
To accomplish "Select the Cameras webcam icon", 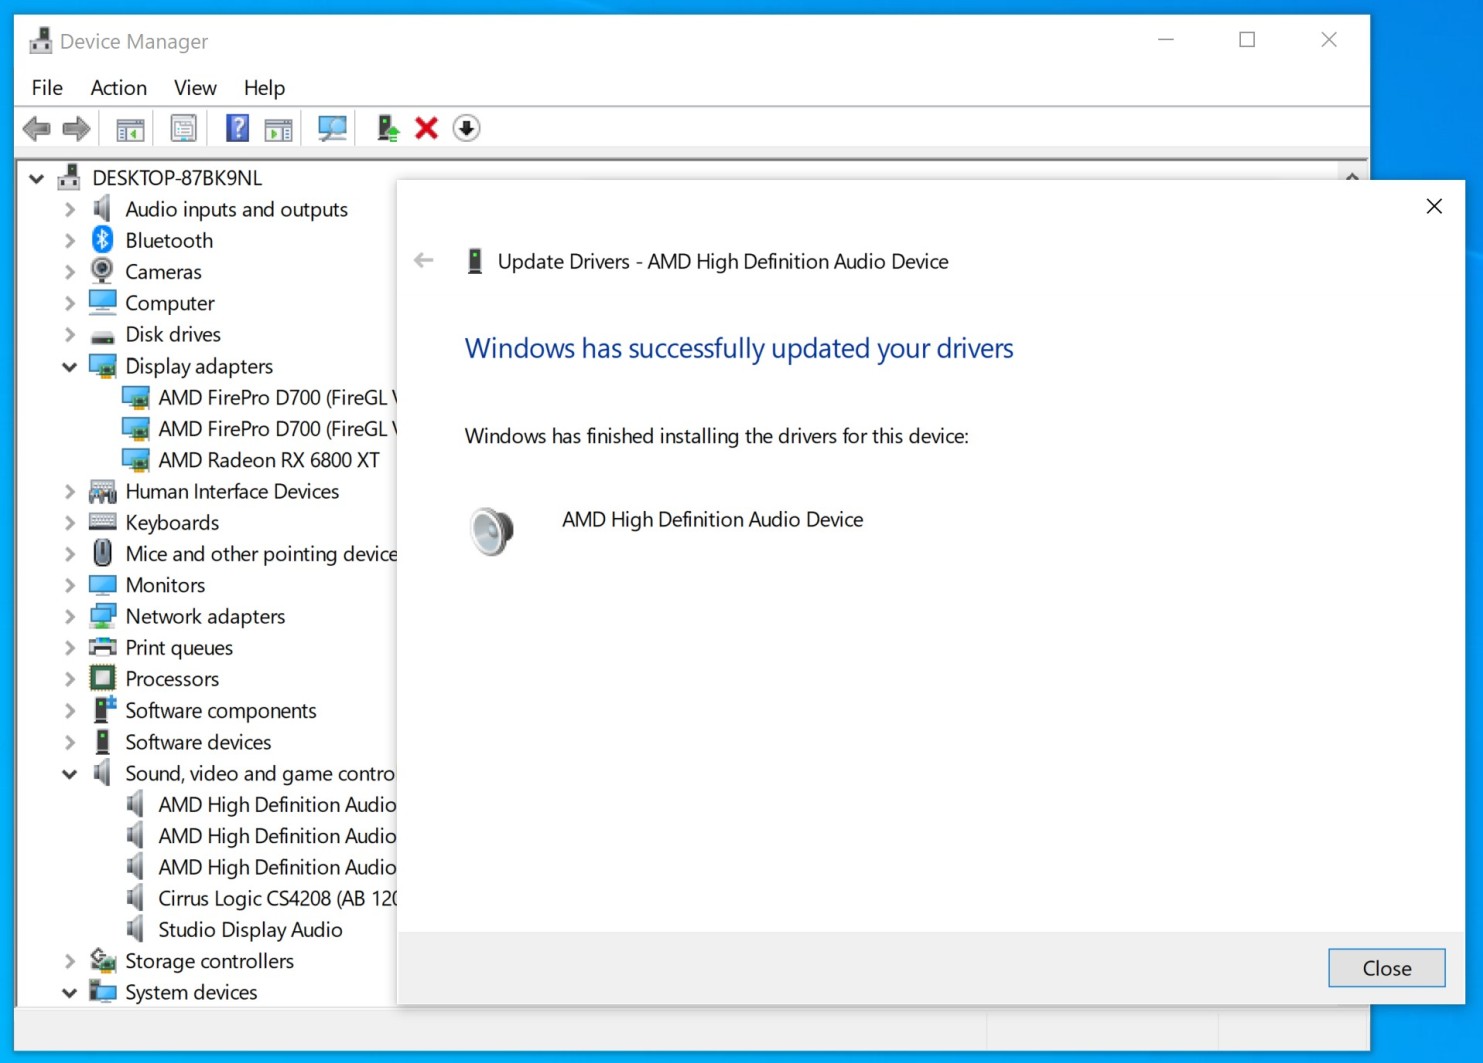I will tap(102, 271).
